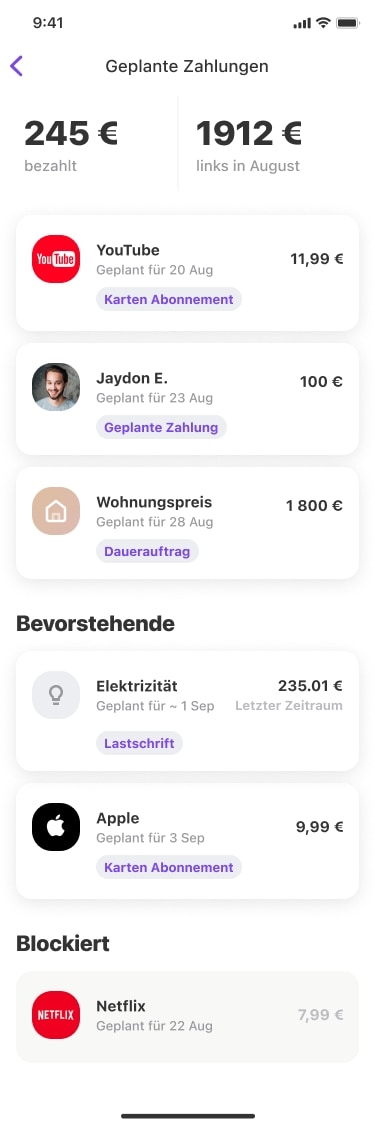Viewport: 375px width, 1127px height.
Task: Tap the 1 800 € rent amount
Action: point(314,505)
